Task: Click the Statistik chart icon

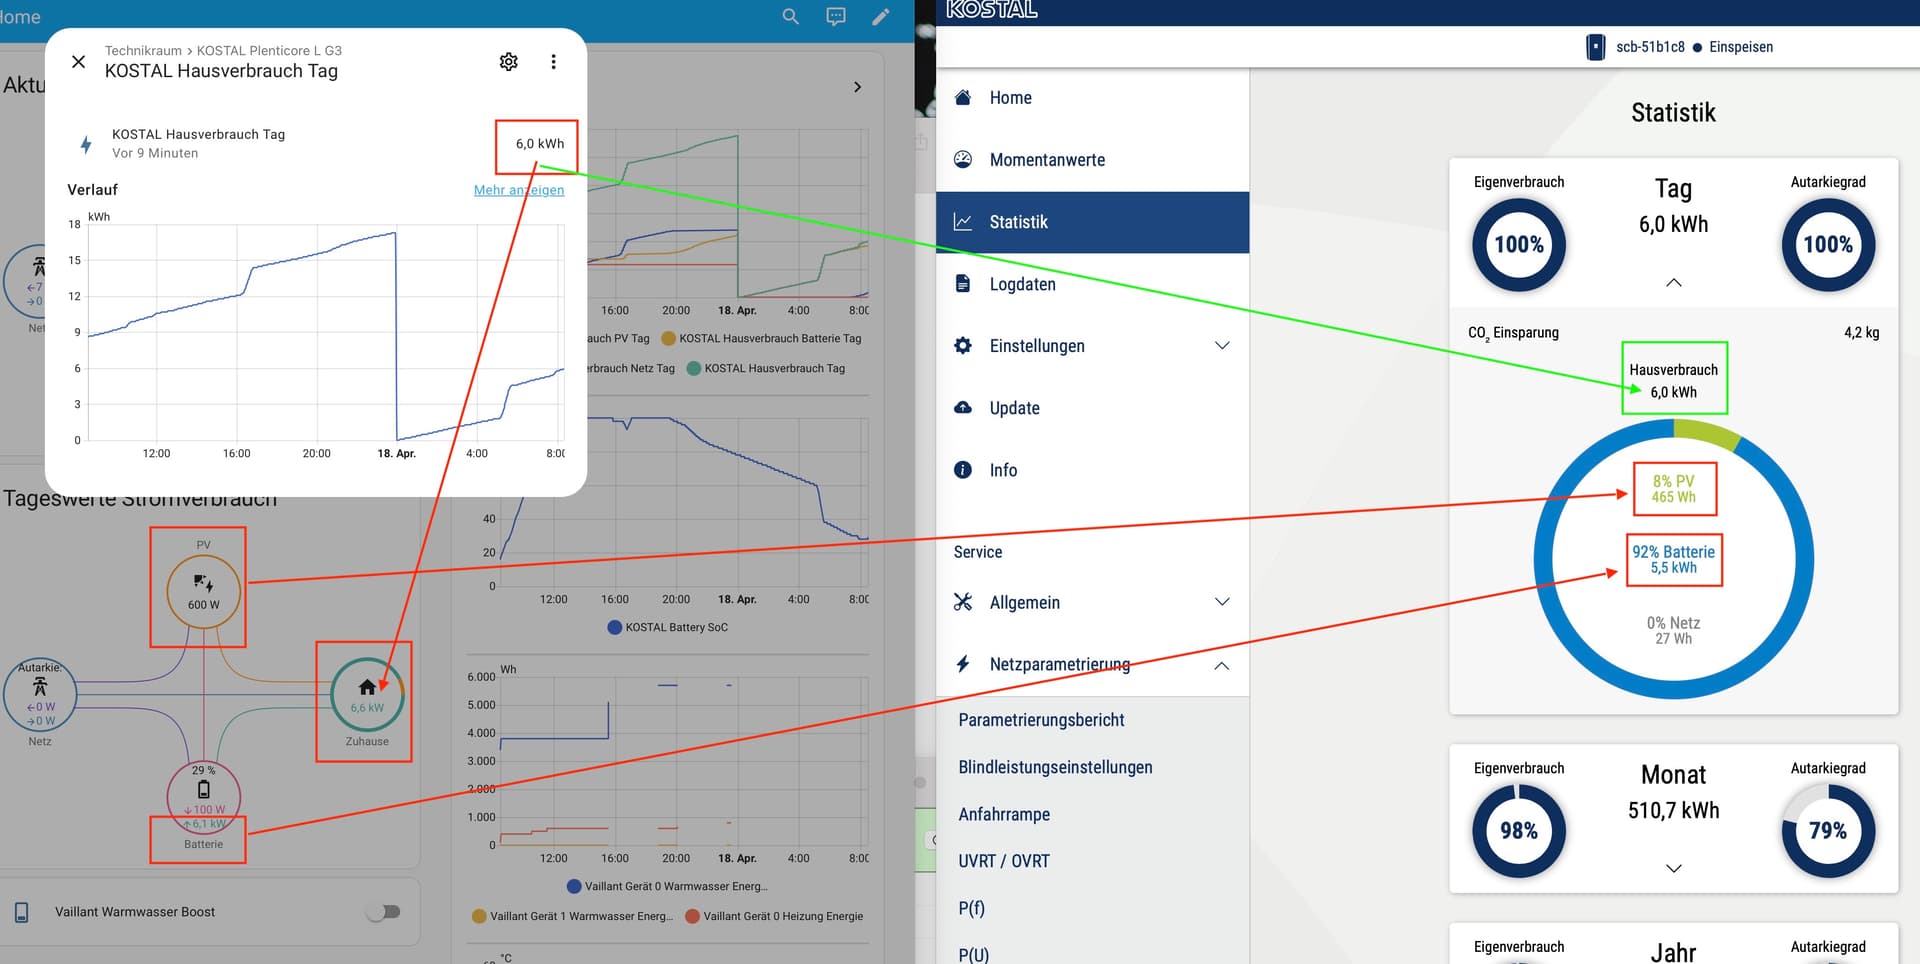Action: [x=963, y=222]
